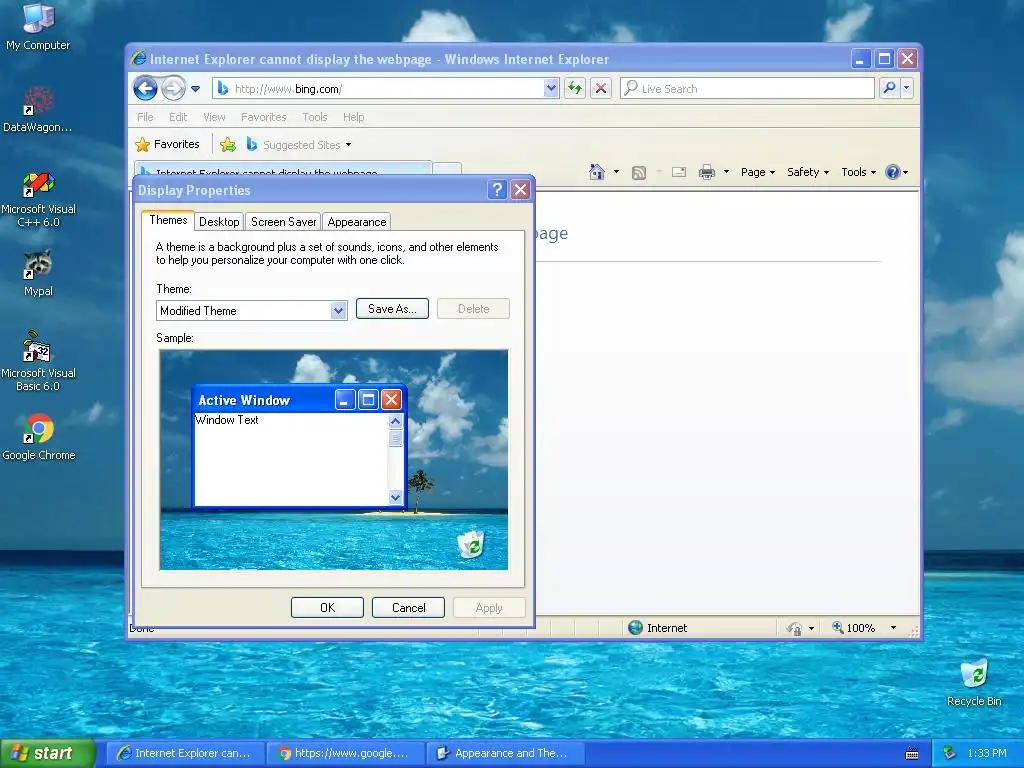1024x768 pixels.
Task: Open the Page dropdown in command bar
Action: coord(758,172)
